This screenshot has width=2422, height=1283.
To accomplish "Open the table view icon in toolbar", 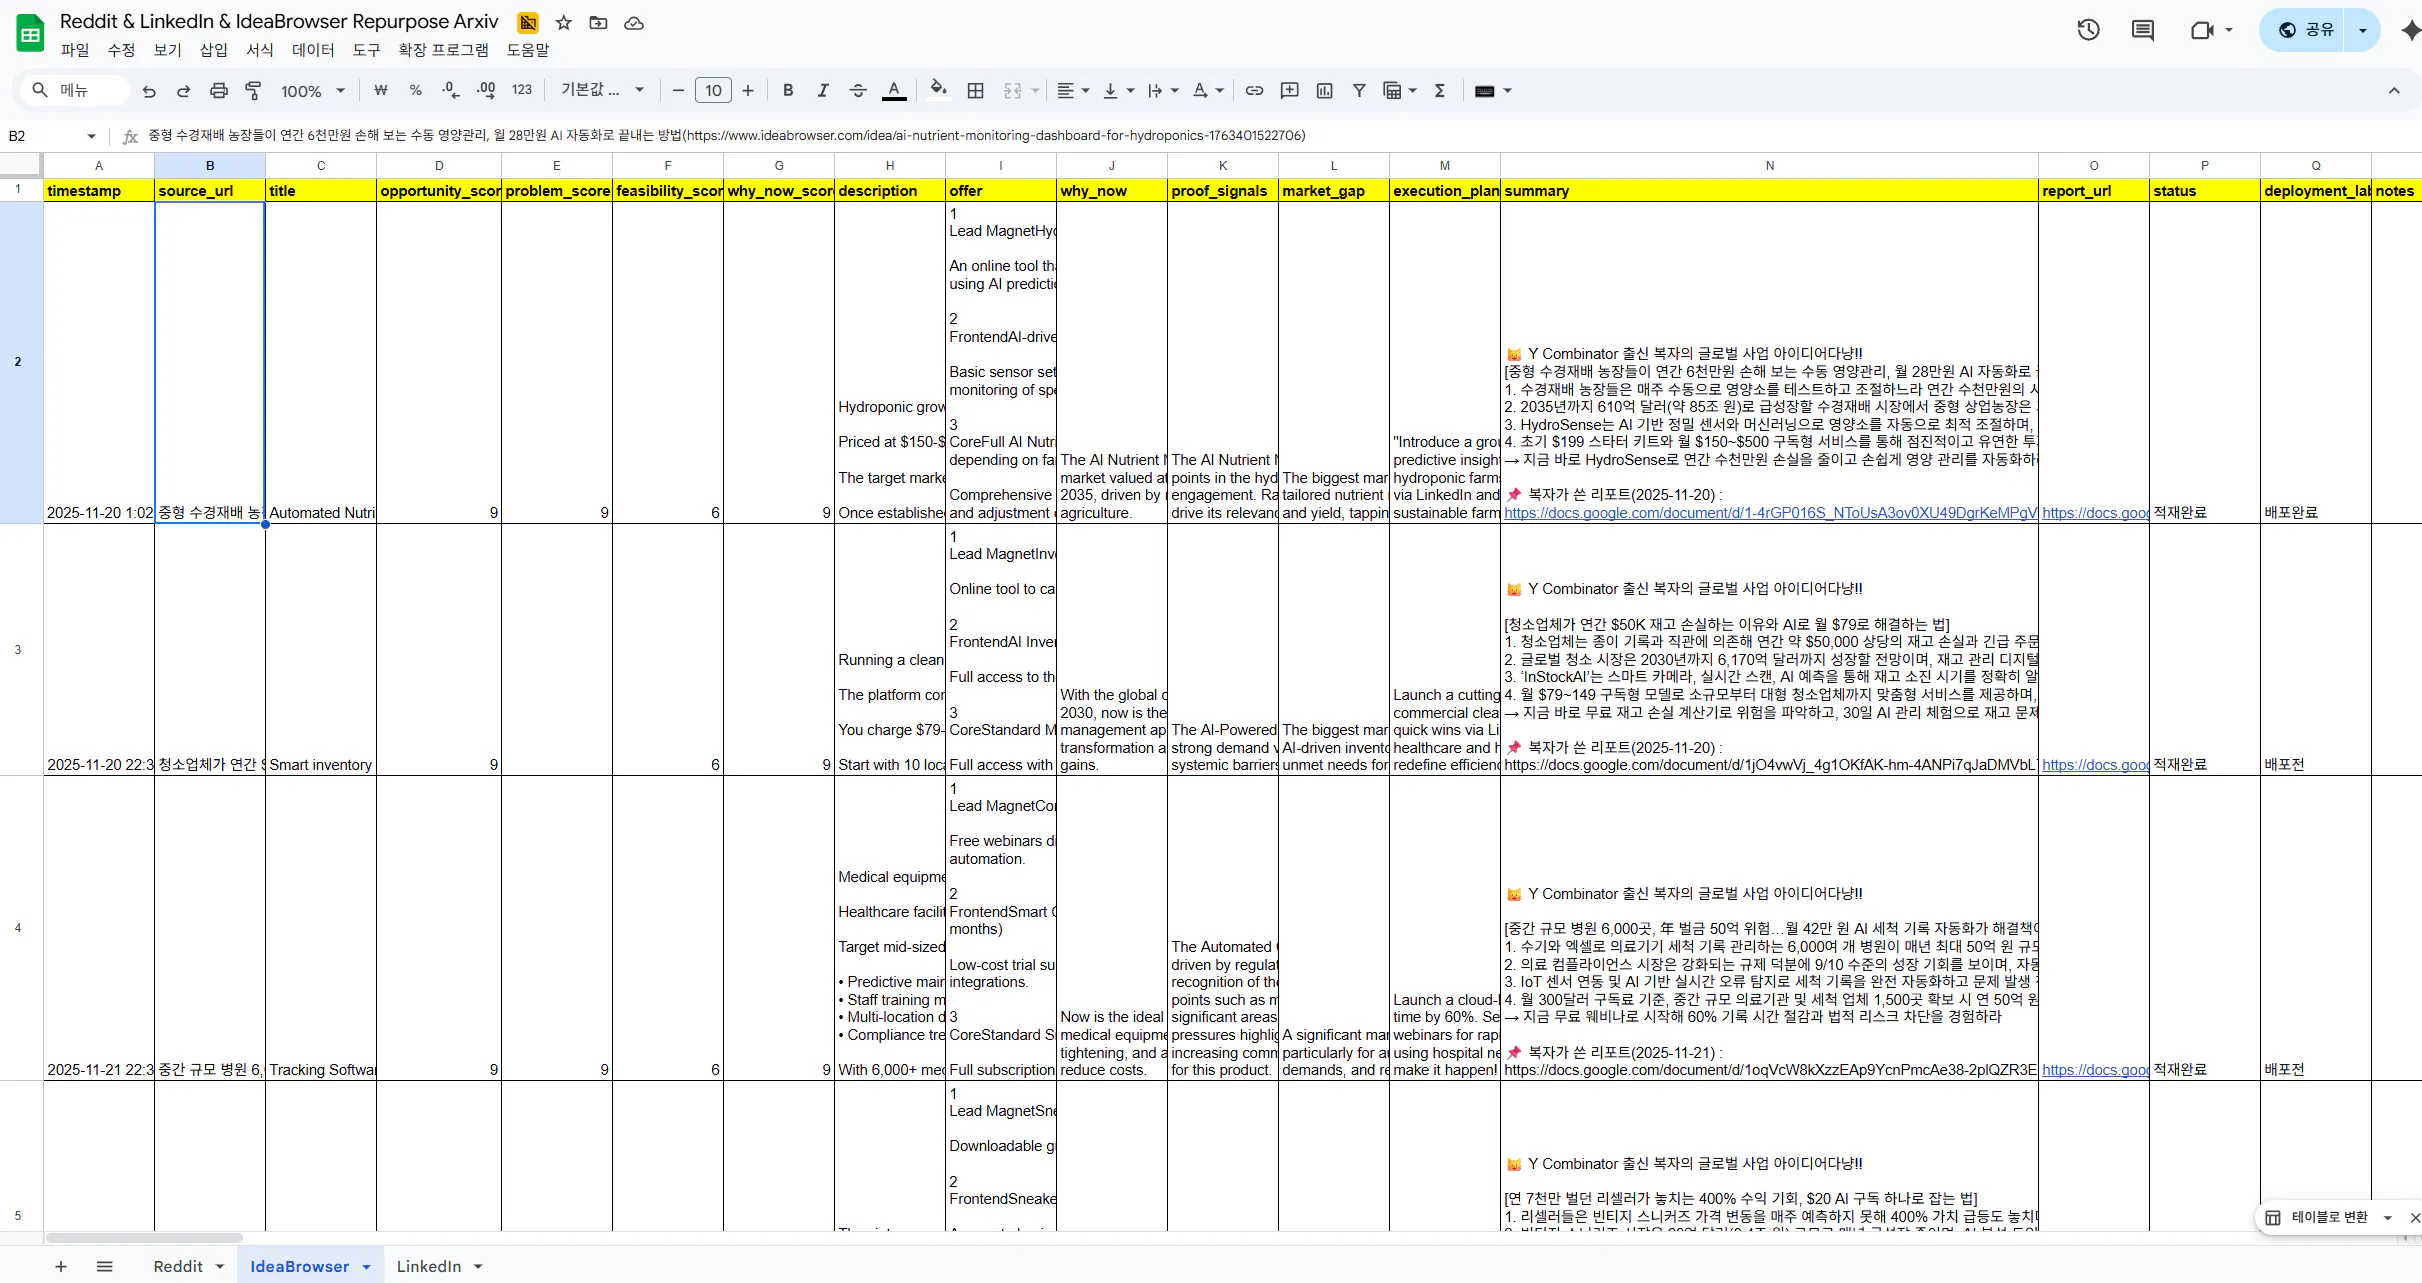I will 1392,91.
